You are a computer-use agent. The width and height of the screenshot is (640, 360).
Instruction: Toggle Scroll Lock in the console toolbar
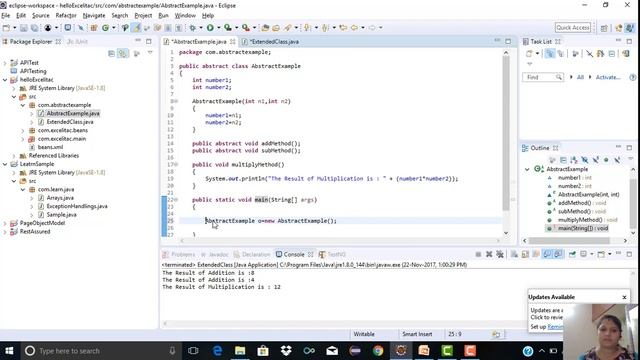coord(525,254)
